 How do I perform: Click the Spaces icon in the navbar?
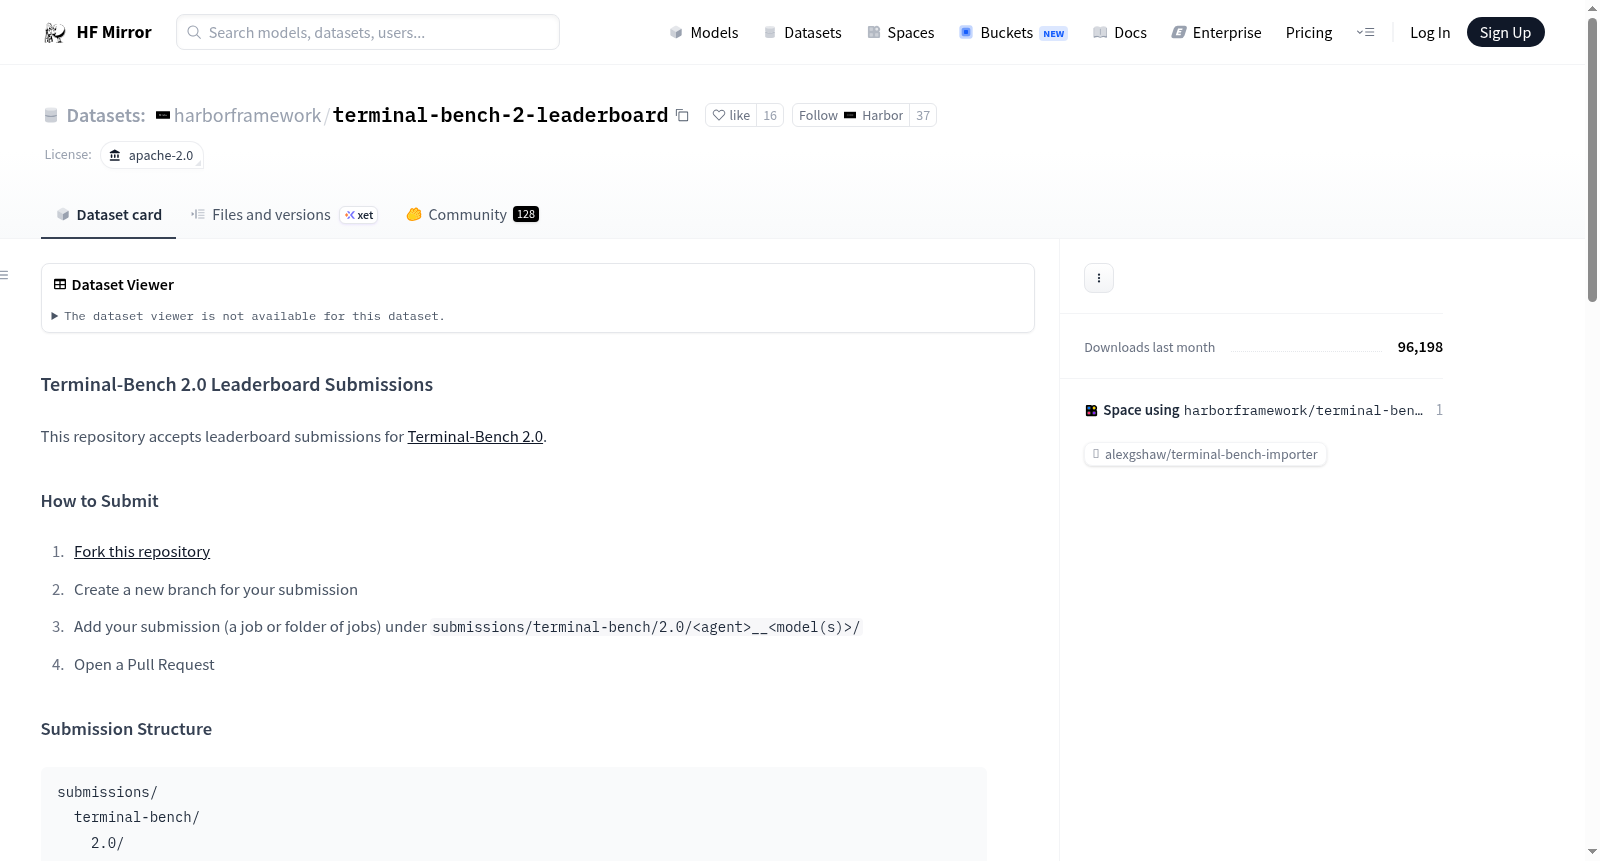click(x=874, y=33)
